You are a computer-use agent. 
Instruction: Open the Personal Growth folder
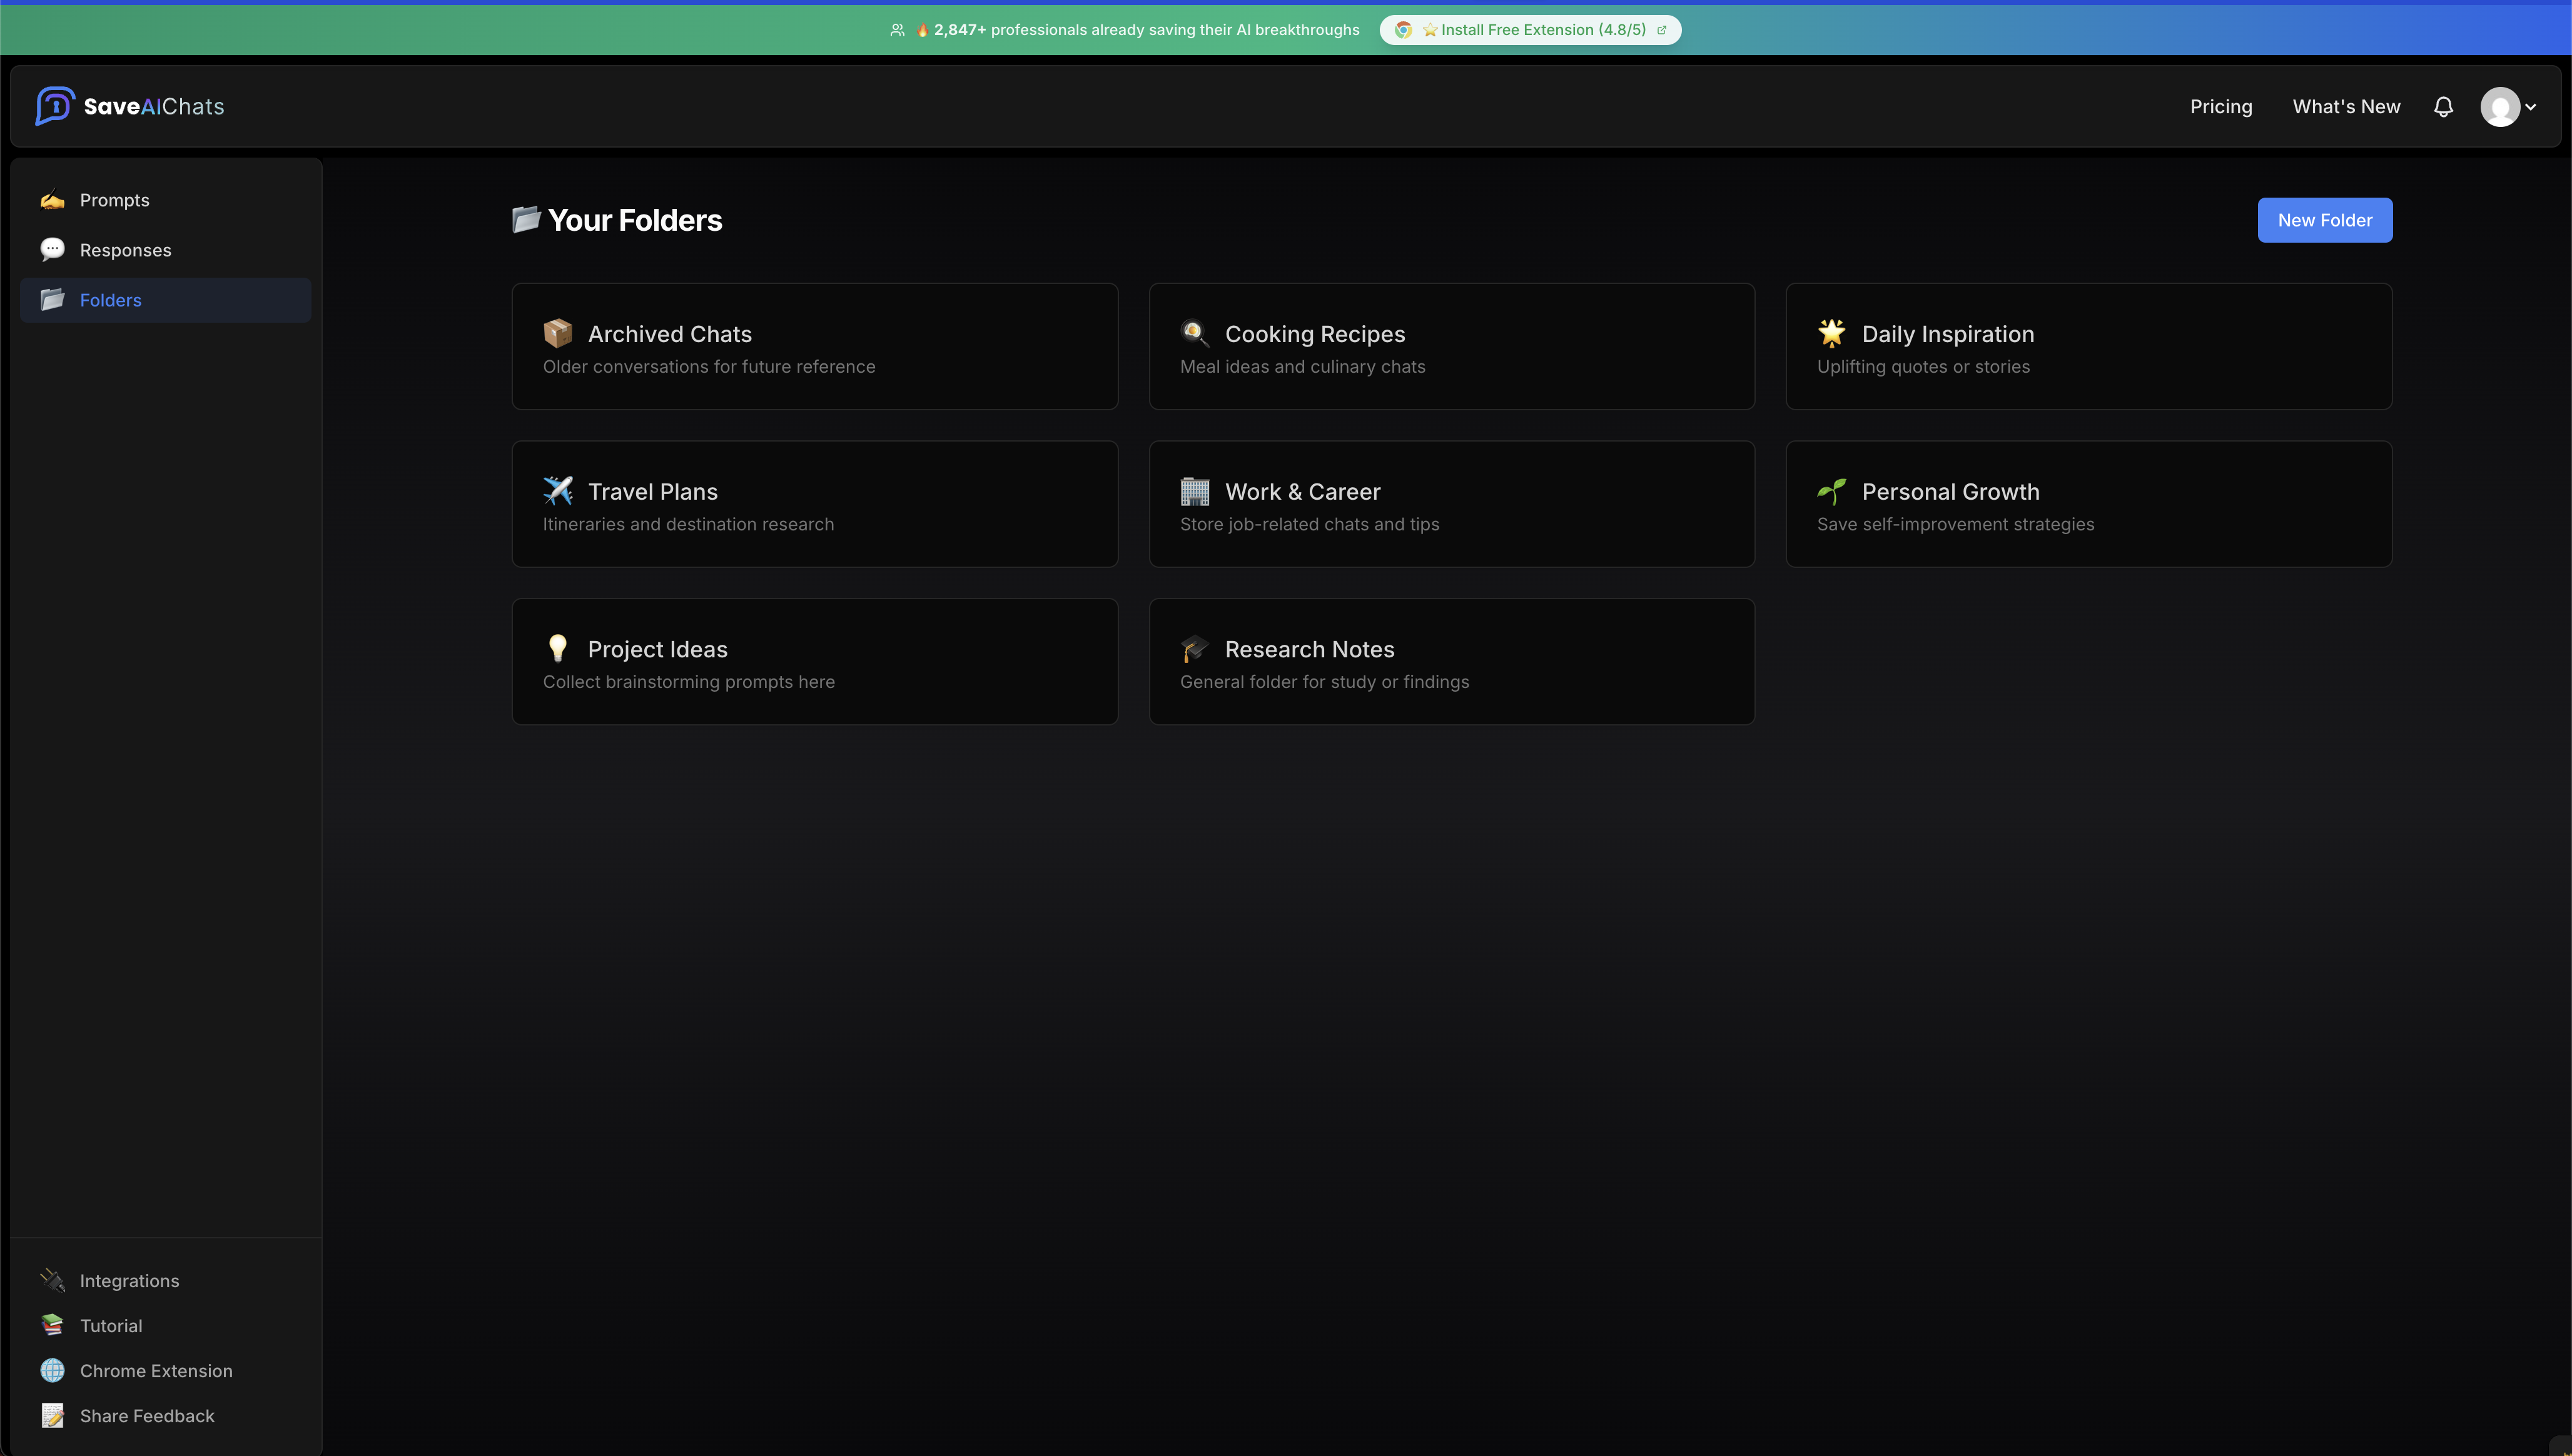coord(2089,504)
